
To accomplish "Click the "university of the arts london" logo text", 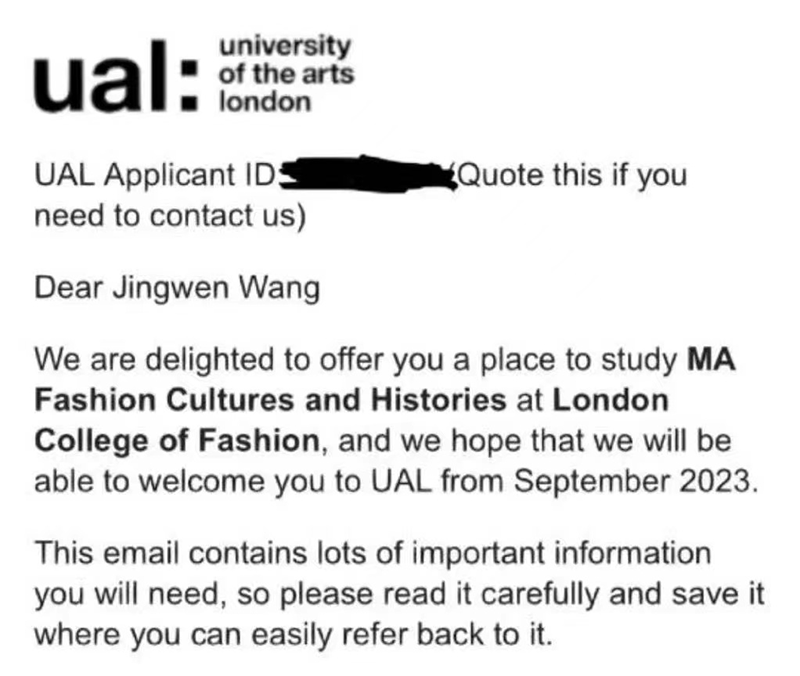I will coord(285,73).
